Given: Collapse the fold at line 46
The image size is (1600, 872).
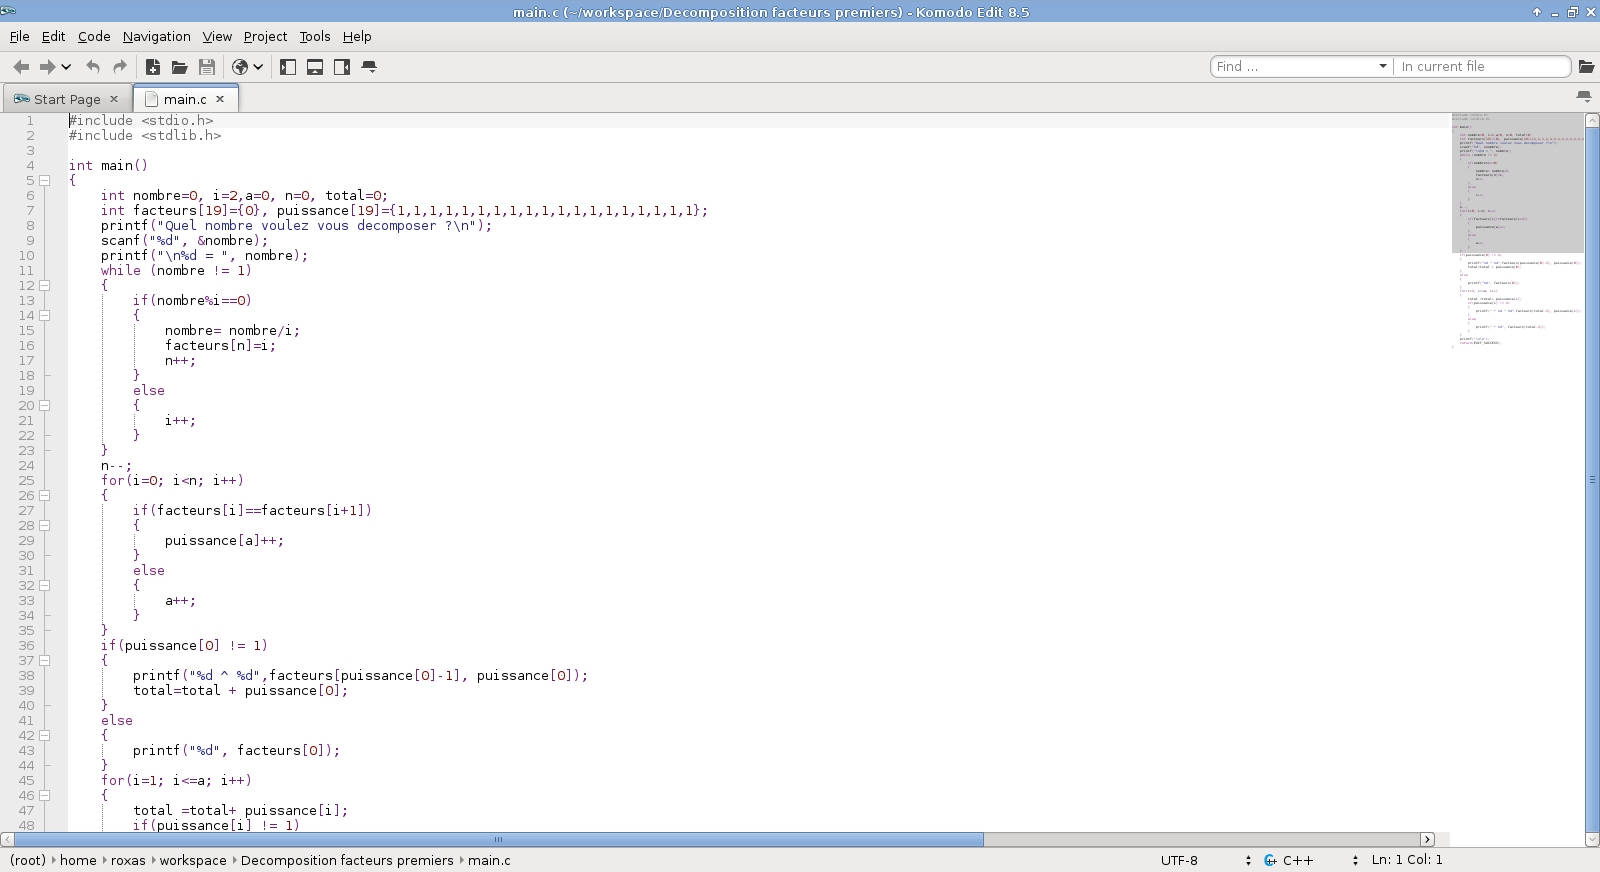Looking at the screenshot, I should pyautogui.click(x=45, y=795).
